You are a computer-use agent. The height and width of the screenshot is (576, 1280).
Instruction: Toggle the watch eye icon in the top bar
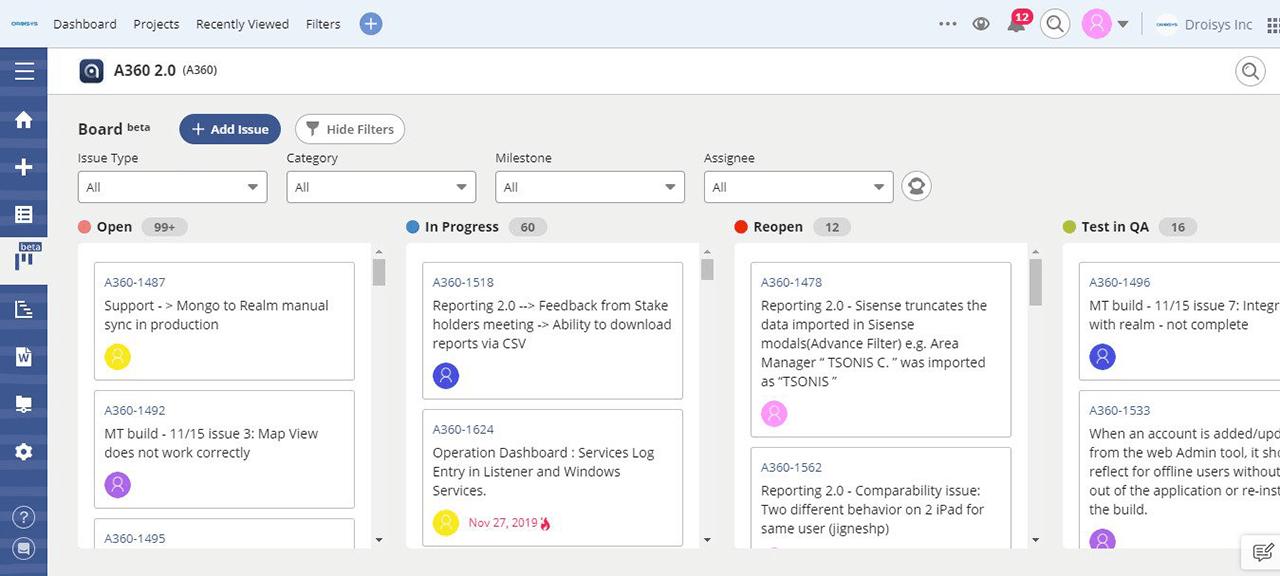(x=981, y=23)
